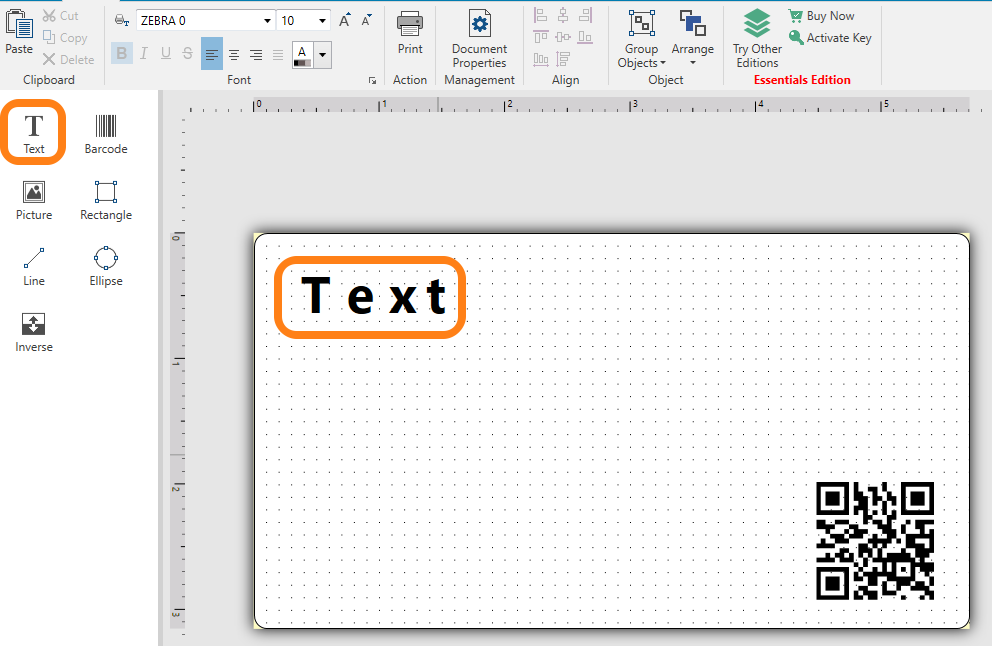
Task: Open Document Properties
Action: (x=479, y=40)
